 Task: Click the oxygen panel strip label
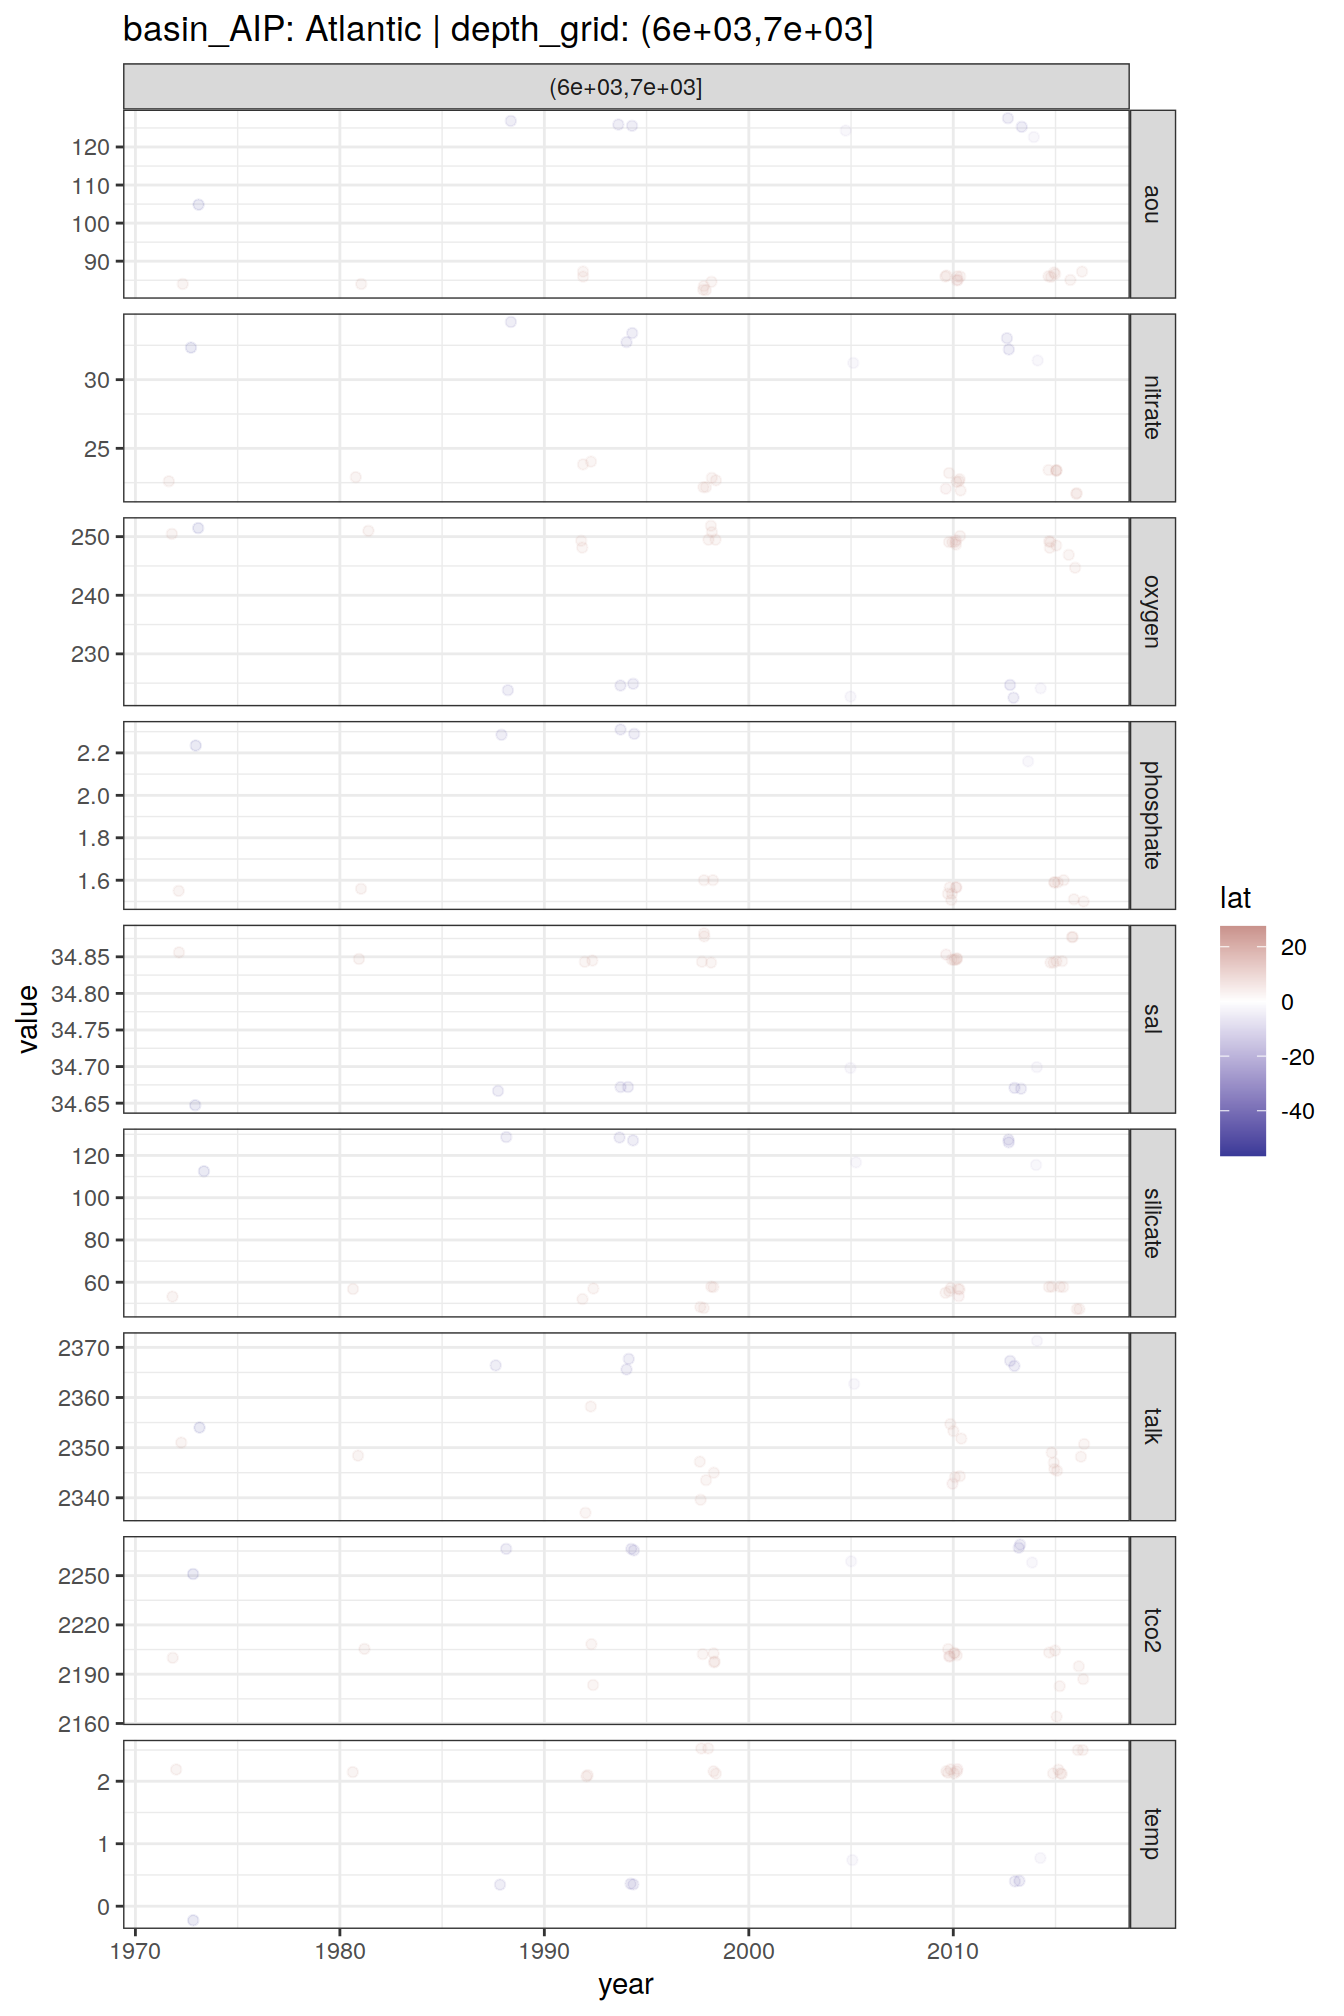(1152, 611)
